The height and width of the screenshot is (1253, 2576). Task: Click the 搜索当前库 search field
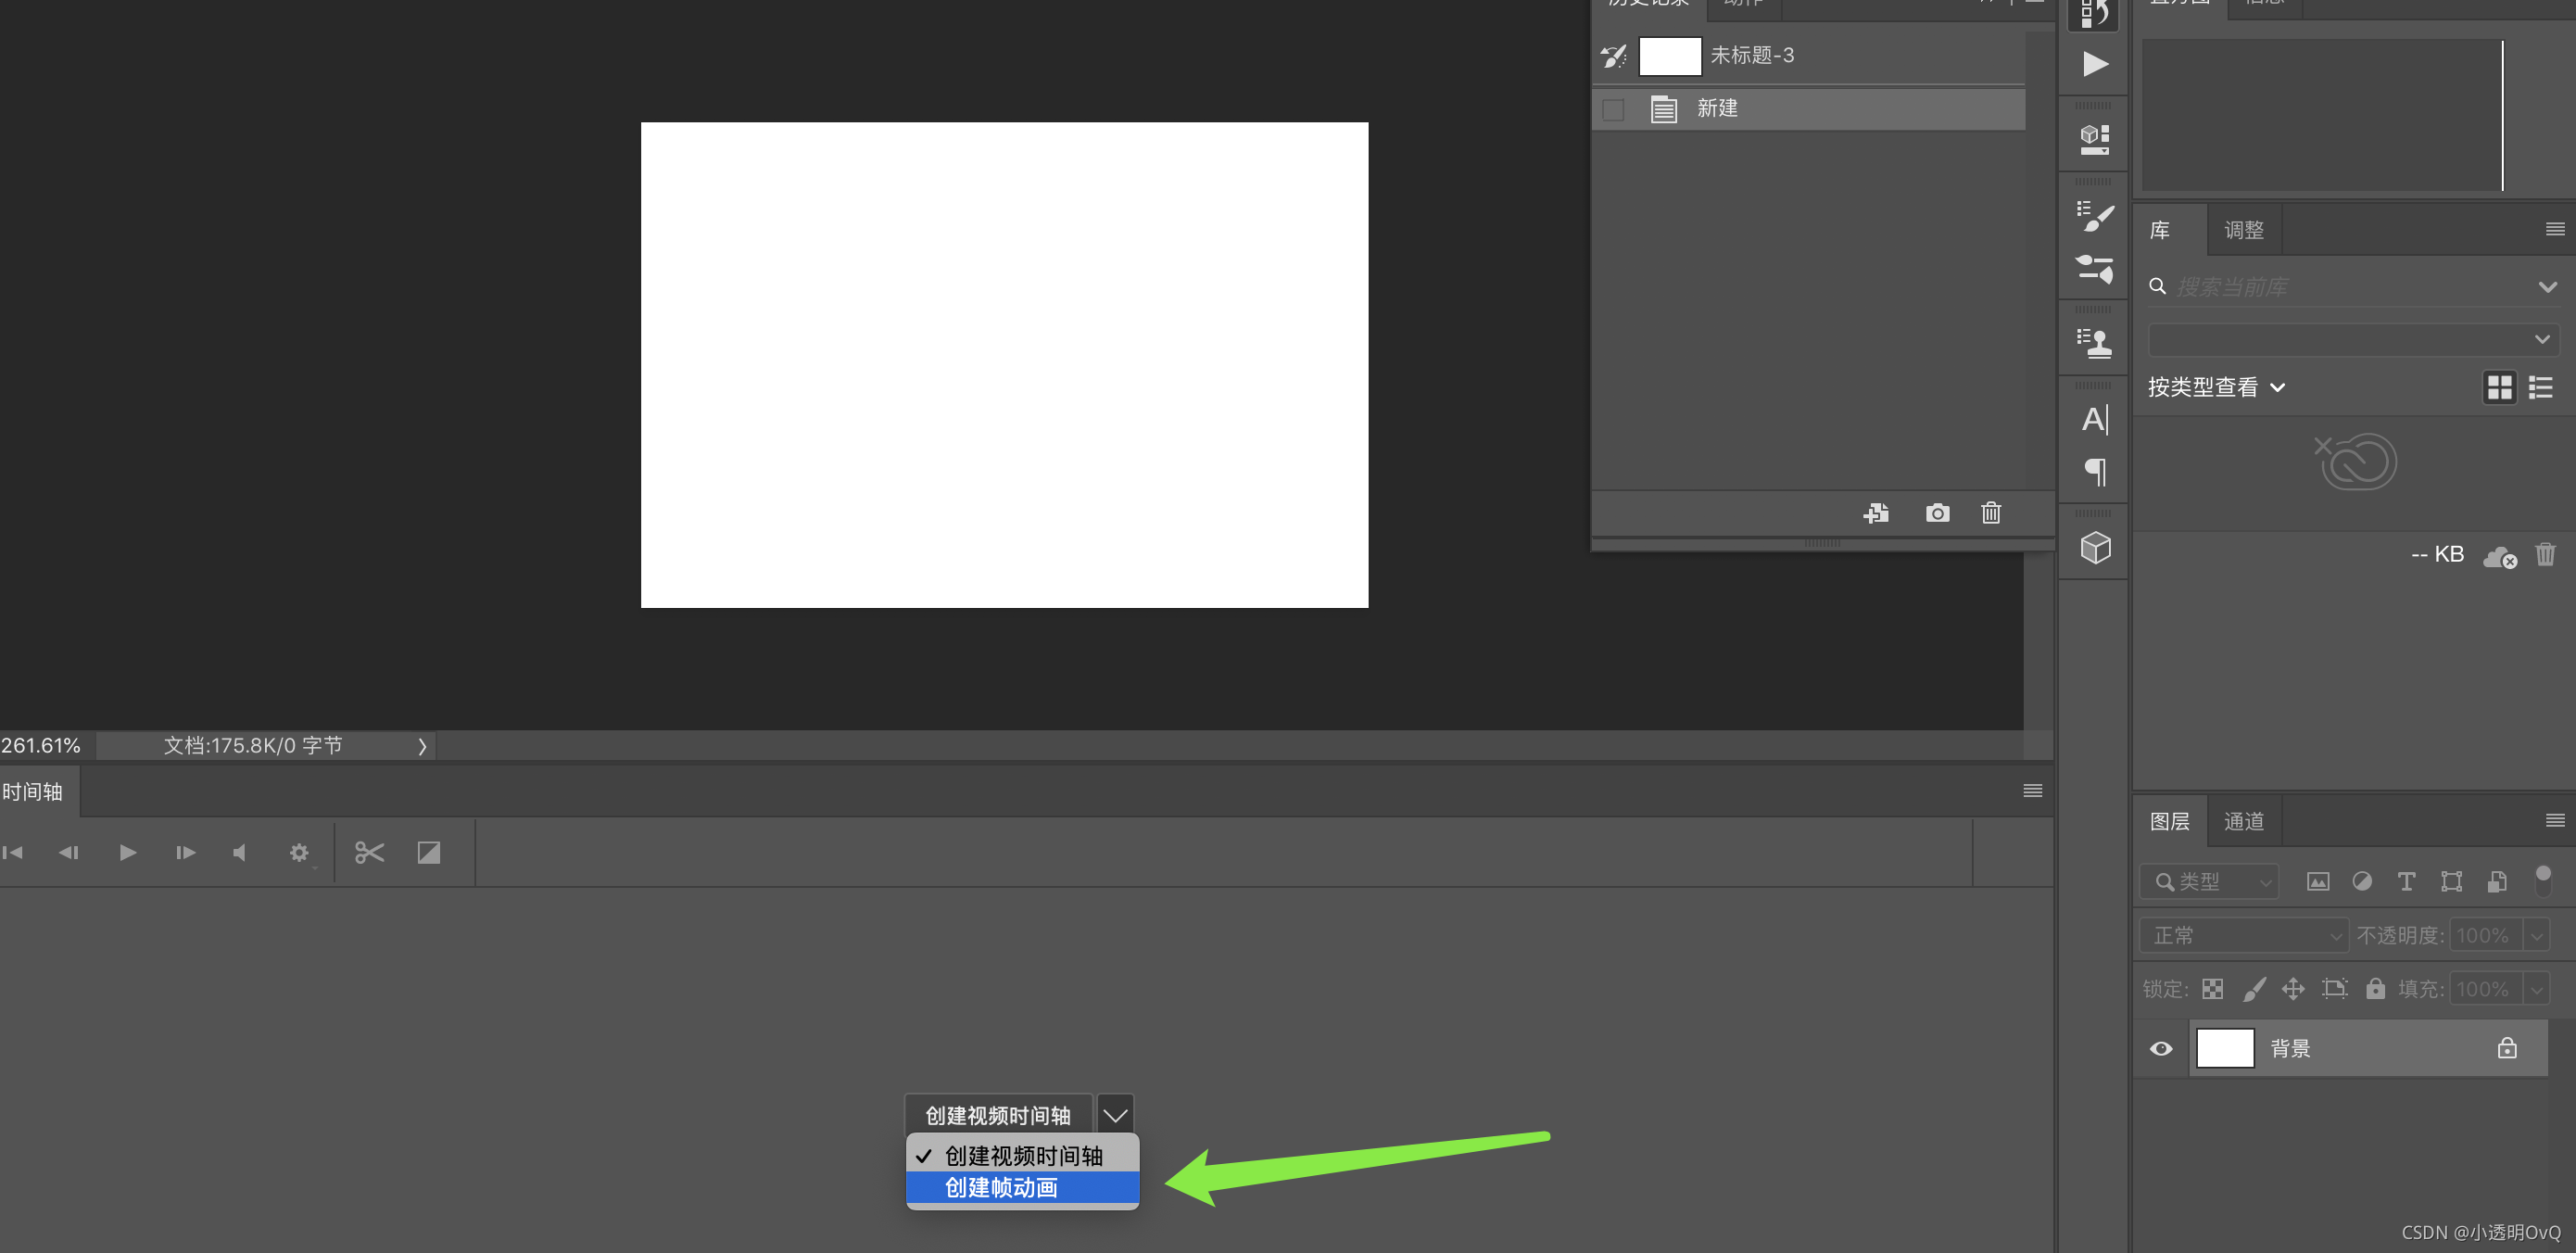point(2340,287)
